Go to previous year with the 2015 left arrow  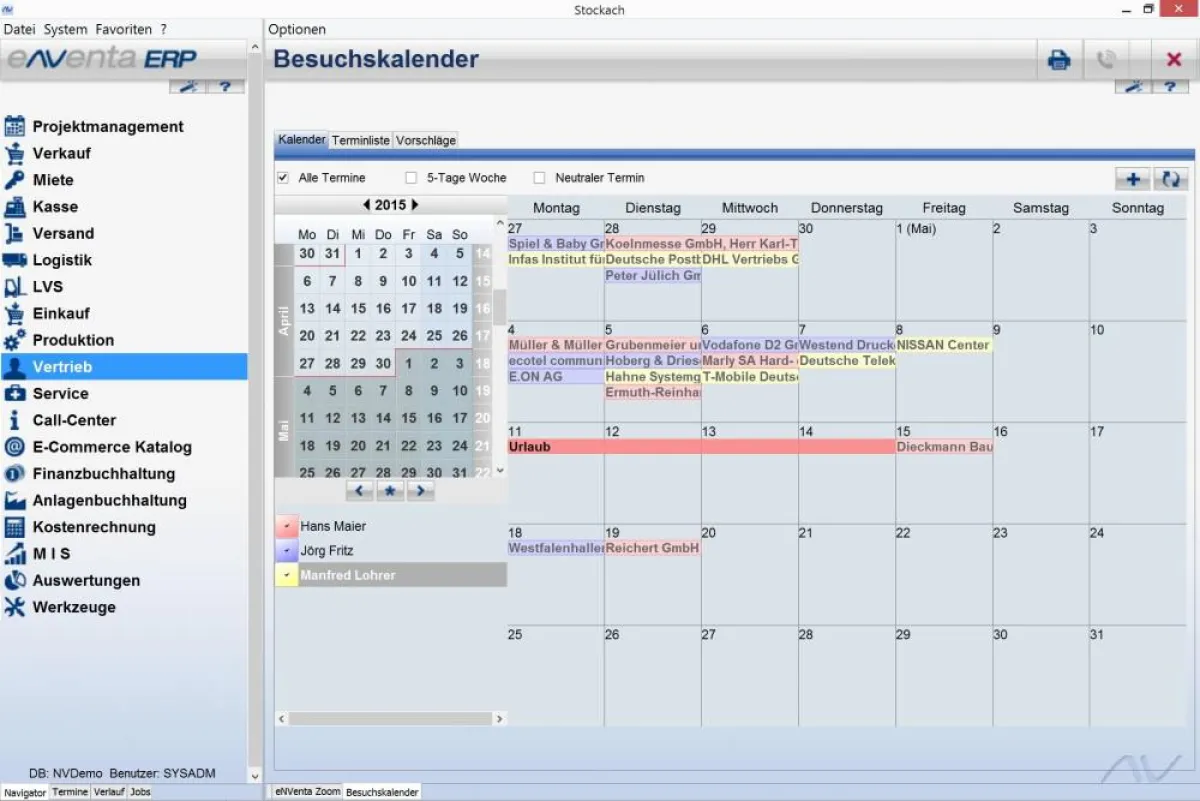tap(366, 204)
